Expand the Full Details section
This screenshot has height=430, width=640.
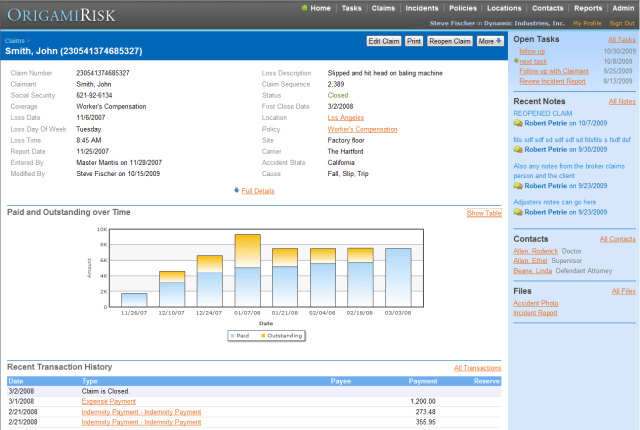[258, 190]
